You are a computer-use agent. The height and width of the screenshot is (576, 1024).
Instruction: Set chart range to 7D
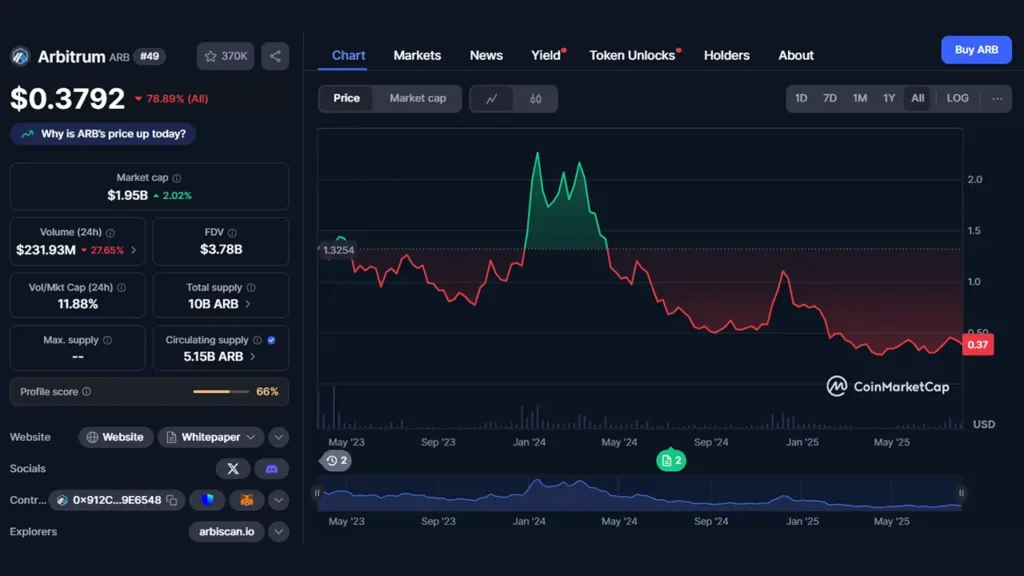(x=830, y=99)
